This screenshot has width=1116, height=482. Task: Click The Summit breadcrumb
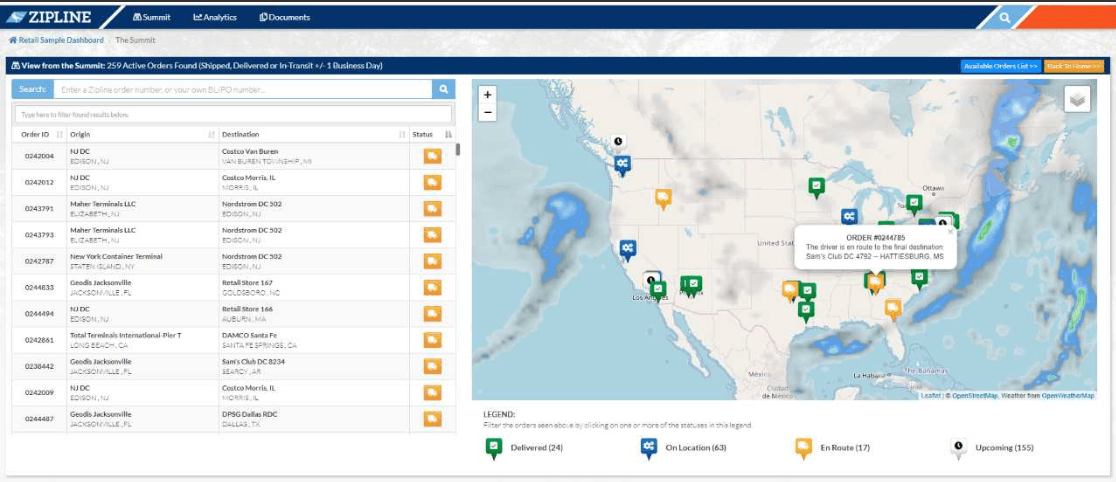(135, 40)
